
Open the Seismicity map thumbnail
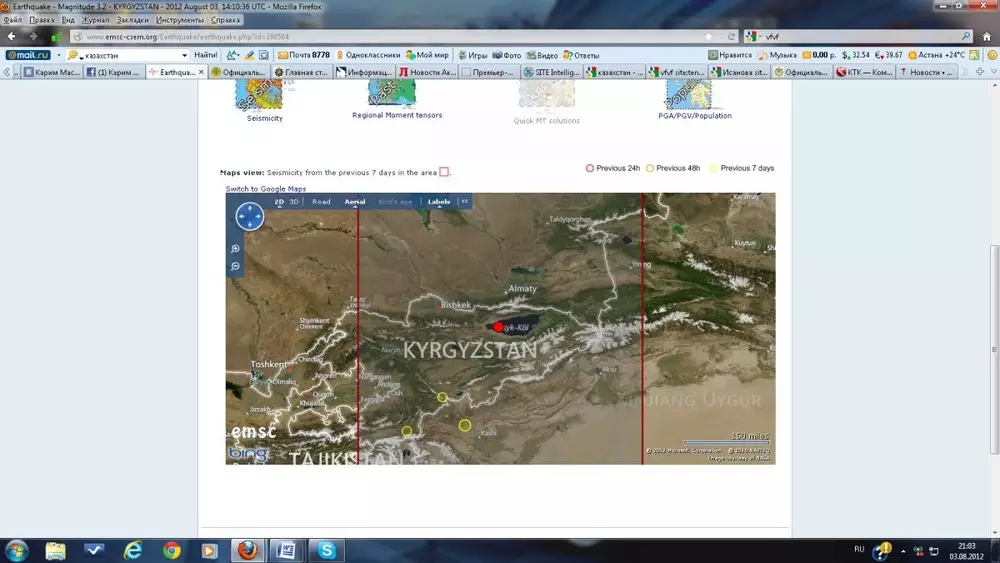coord(259,96)
